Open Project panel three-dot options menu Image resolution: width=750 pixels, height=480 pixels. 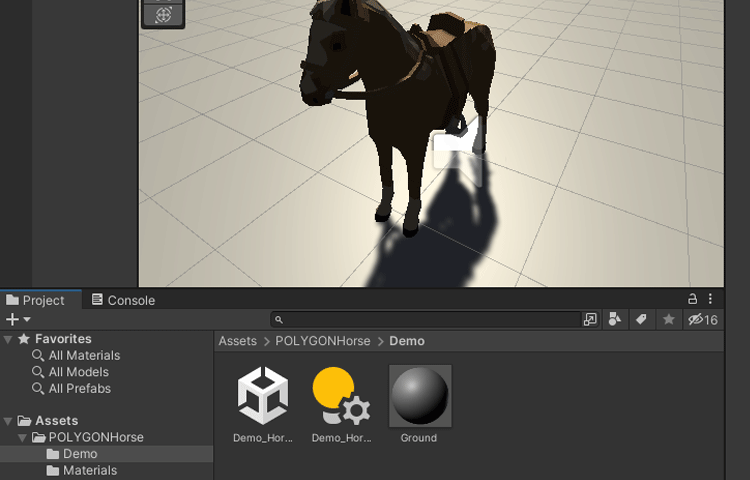(x=710, y=299)
